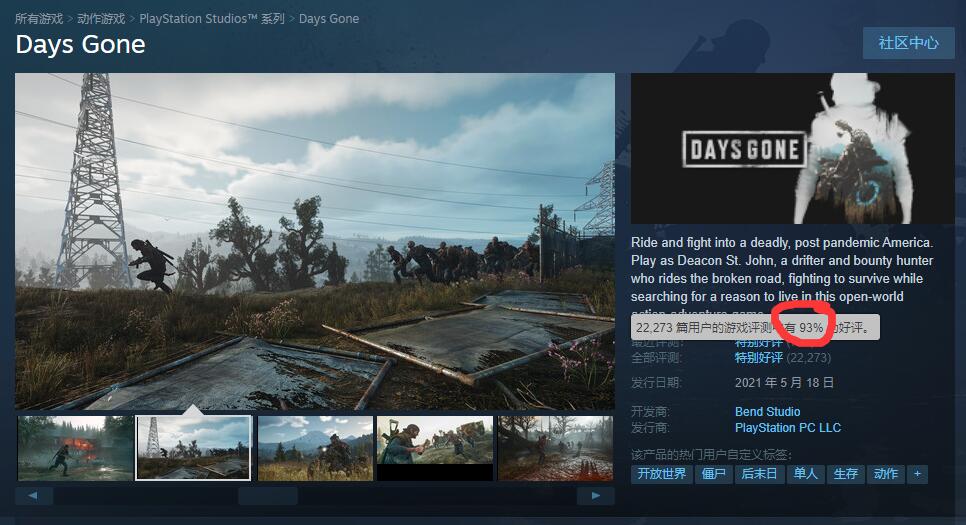Click the 动作 tag

(886, 474)
